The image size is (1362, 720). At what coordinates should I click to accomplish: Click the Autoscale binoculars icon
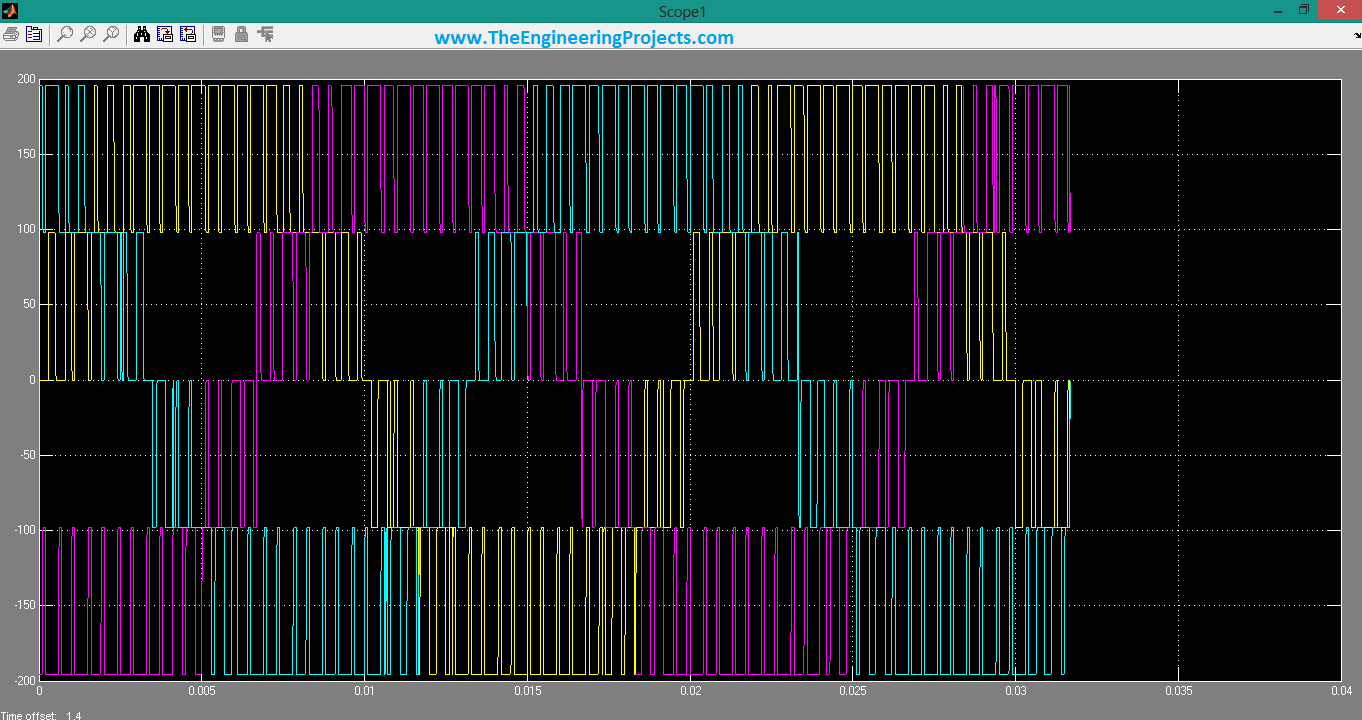point(142,34)
